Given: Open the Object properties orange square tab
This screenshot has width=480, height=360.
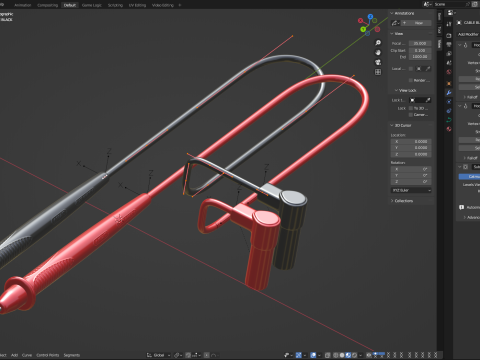Looking at the screenshot, I should 449,83.
